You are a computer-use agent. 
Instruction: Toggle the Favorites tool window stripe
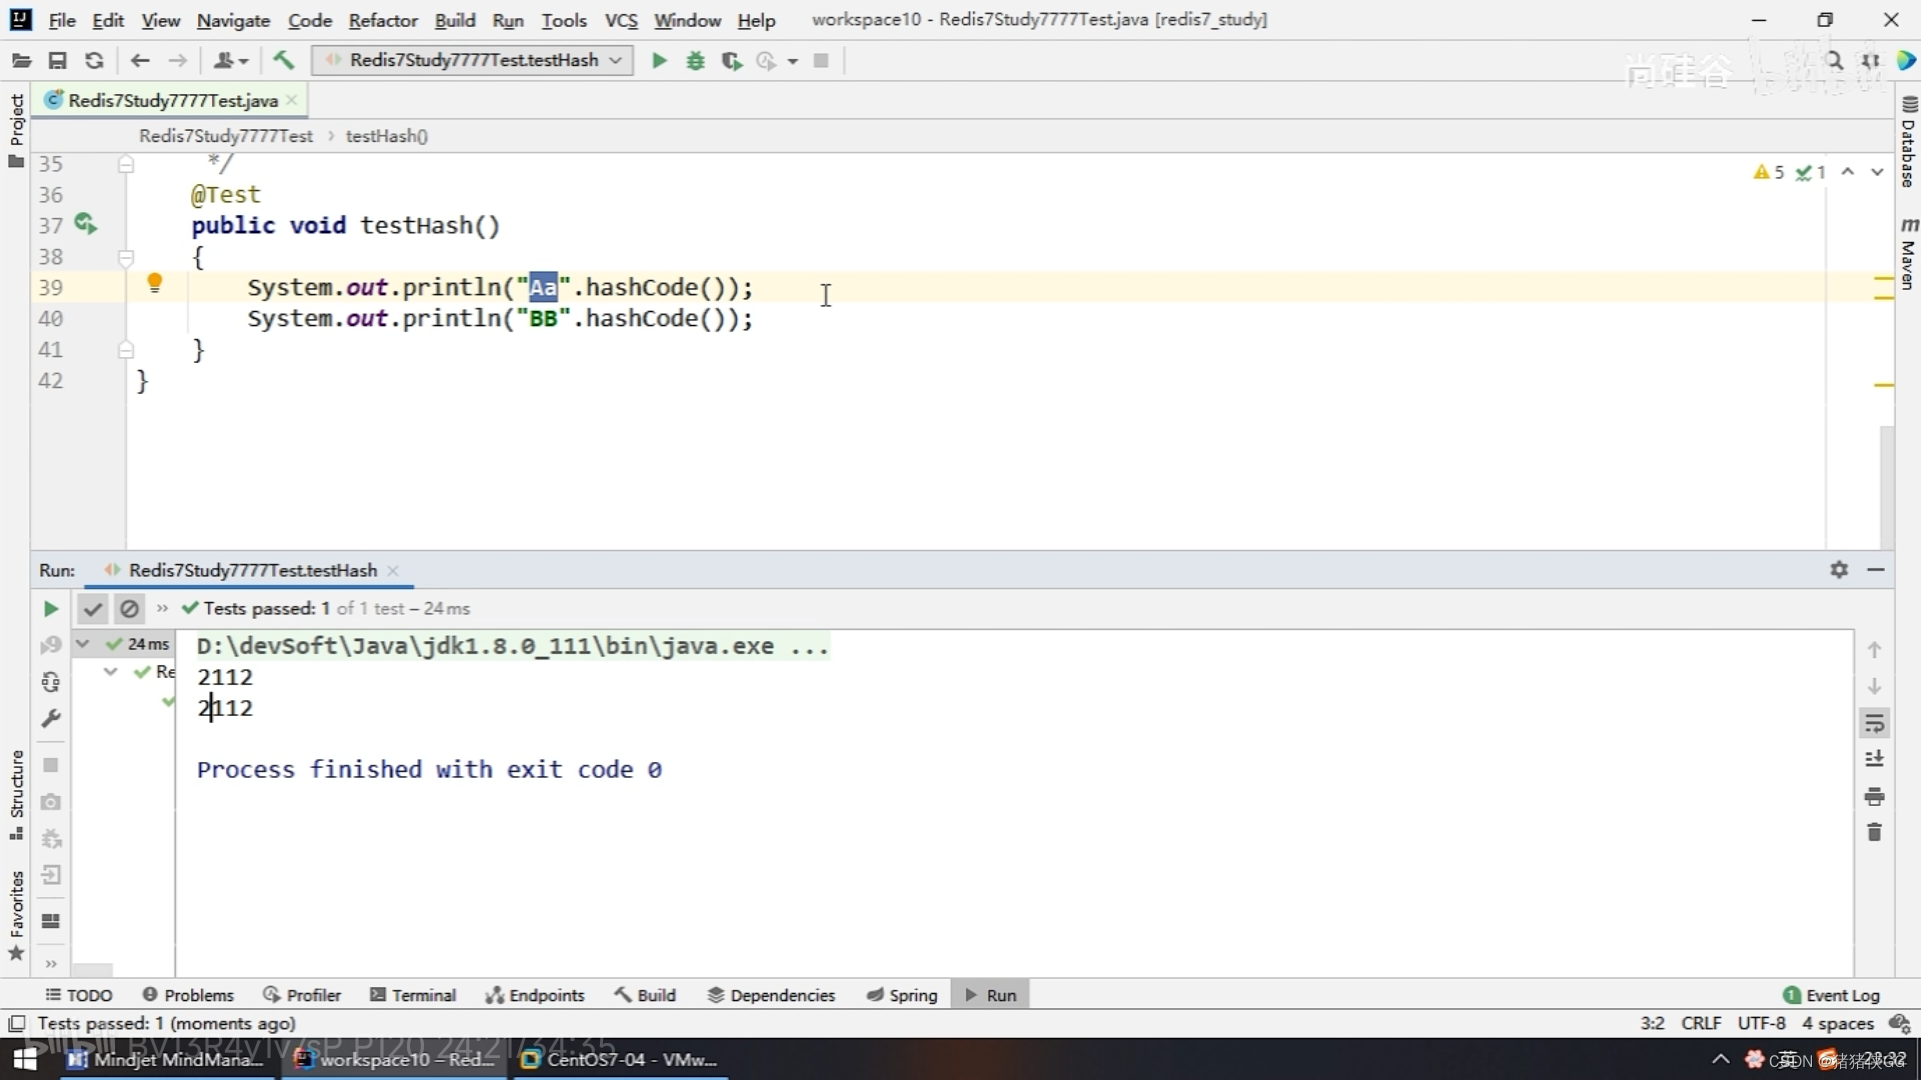[16, 915]
